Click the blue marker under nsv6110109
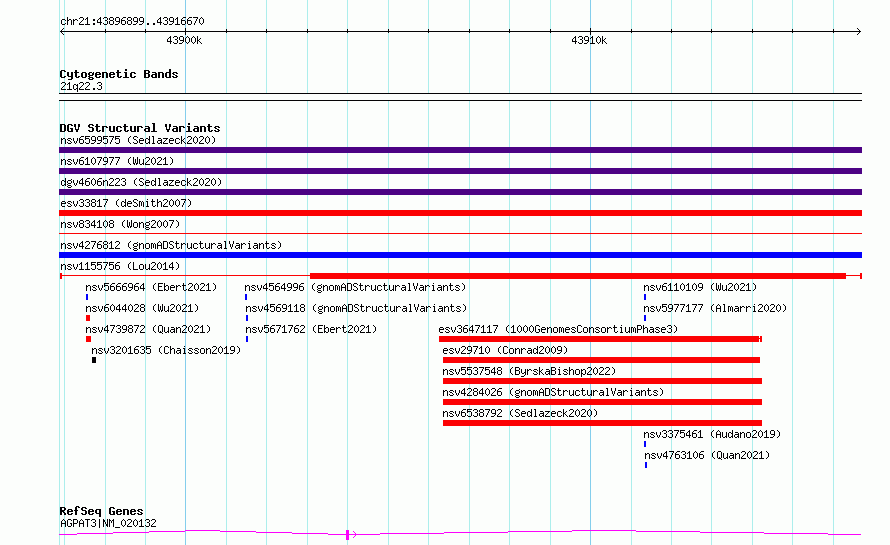 pyautogui.click(x=645, y=297)
